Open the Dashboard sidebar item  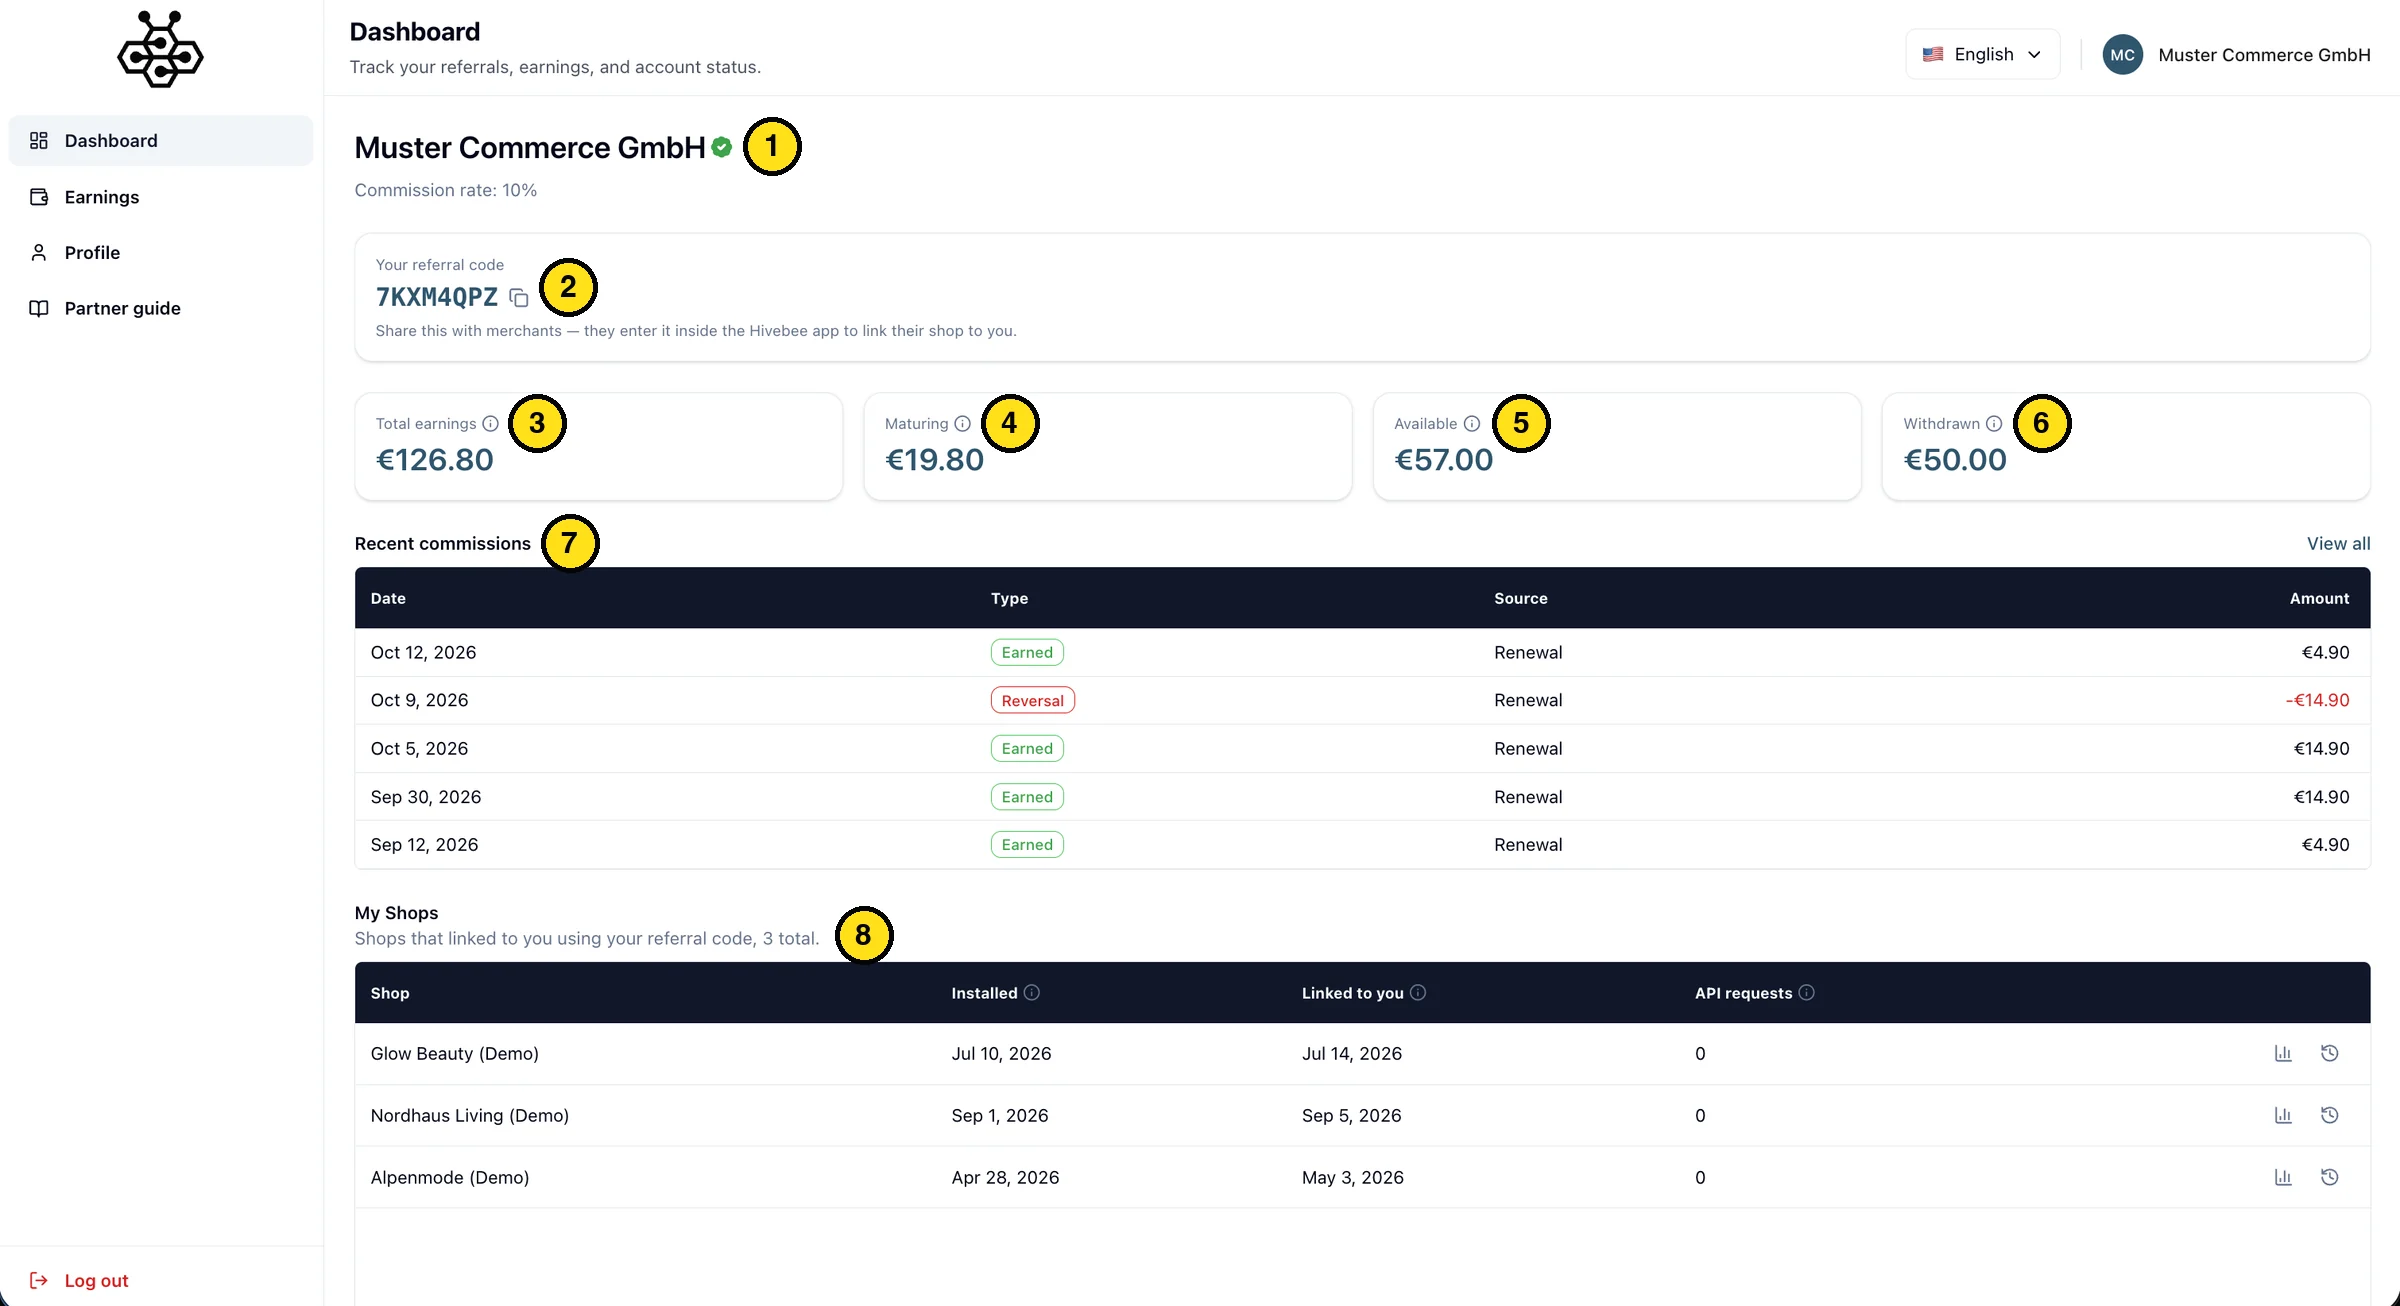coord(161,140)
